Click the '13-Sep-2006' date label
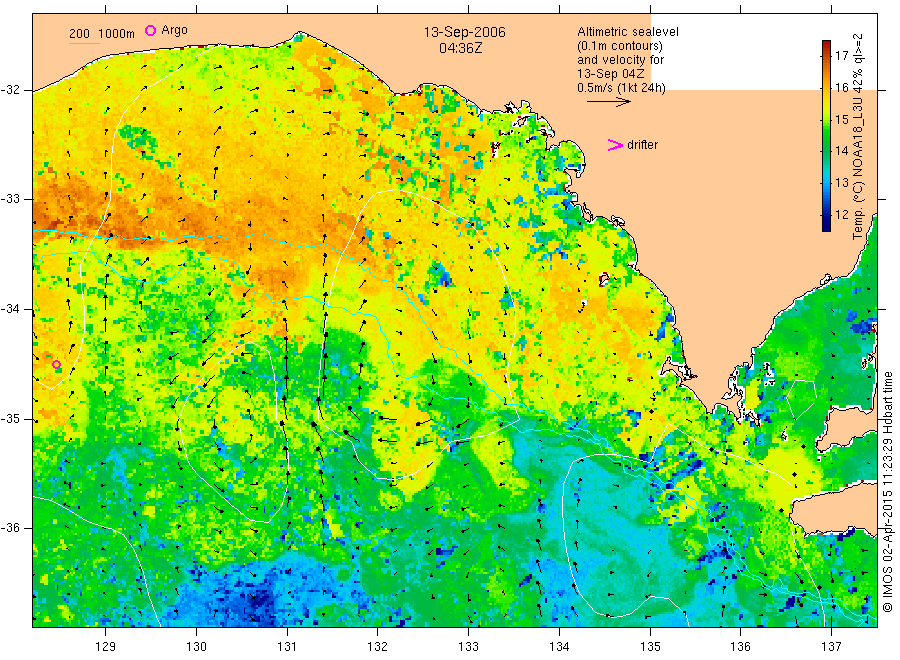 click(464, 32)
